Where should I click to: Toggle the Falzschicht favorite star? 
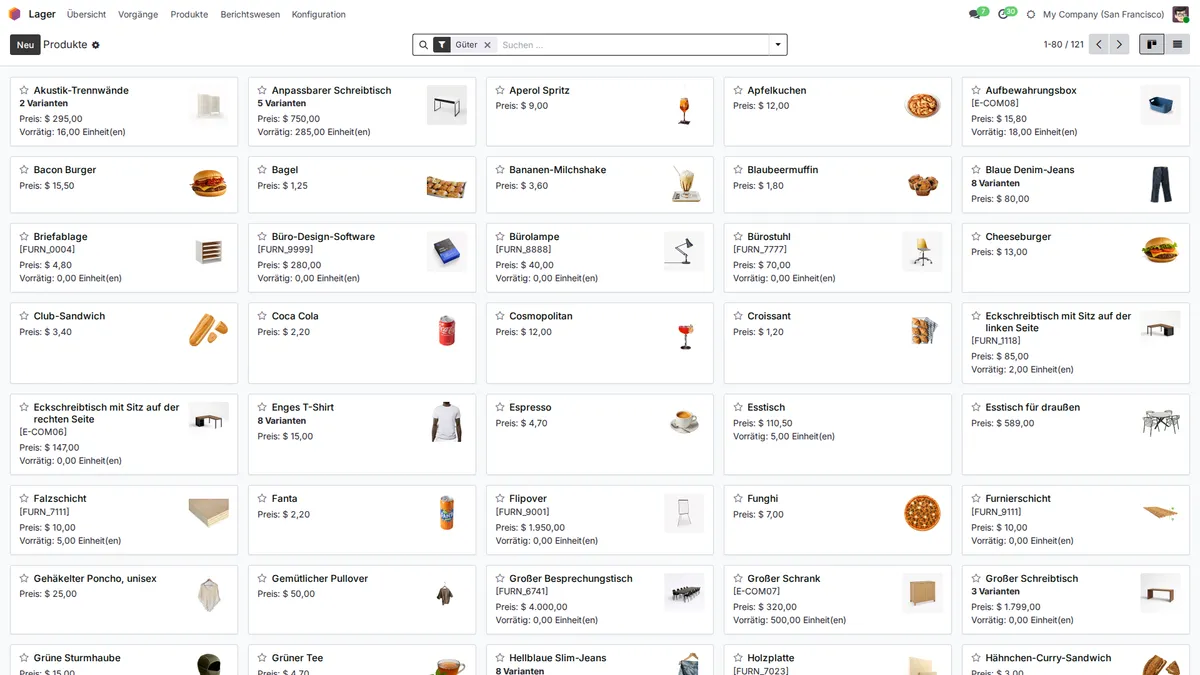(24, 498)
